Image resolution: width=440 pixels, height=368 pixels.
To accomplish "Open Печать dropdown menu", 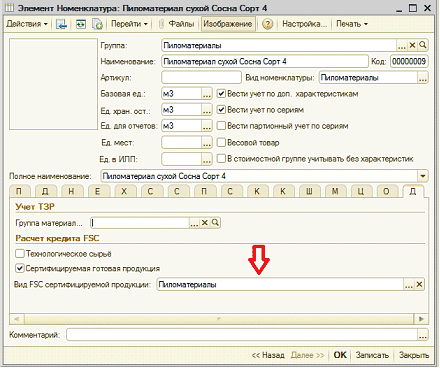I will click(352, 24).
